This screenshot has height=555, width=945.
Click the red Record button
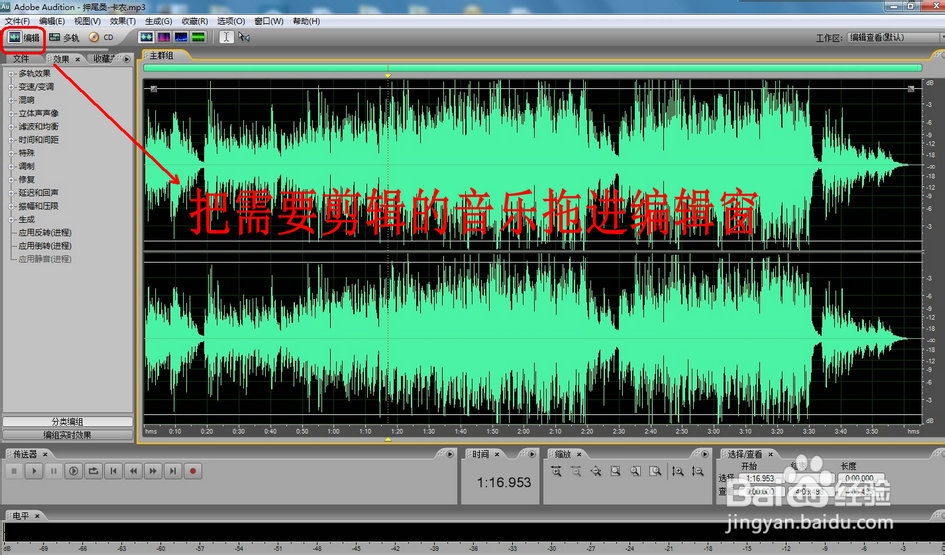tap(193, 471)
